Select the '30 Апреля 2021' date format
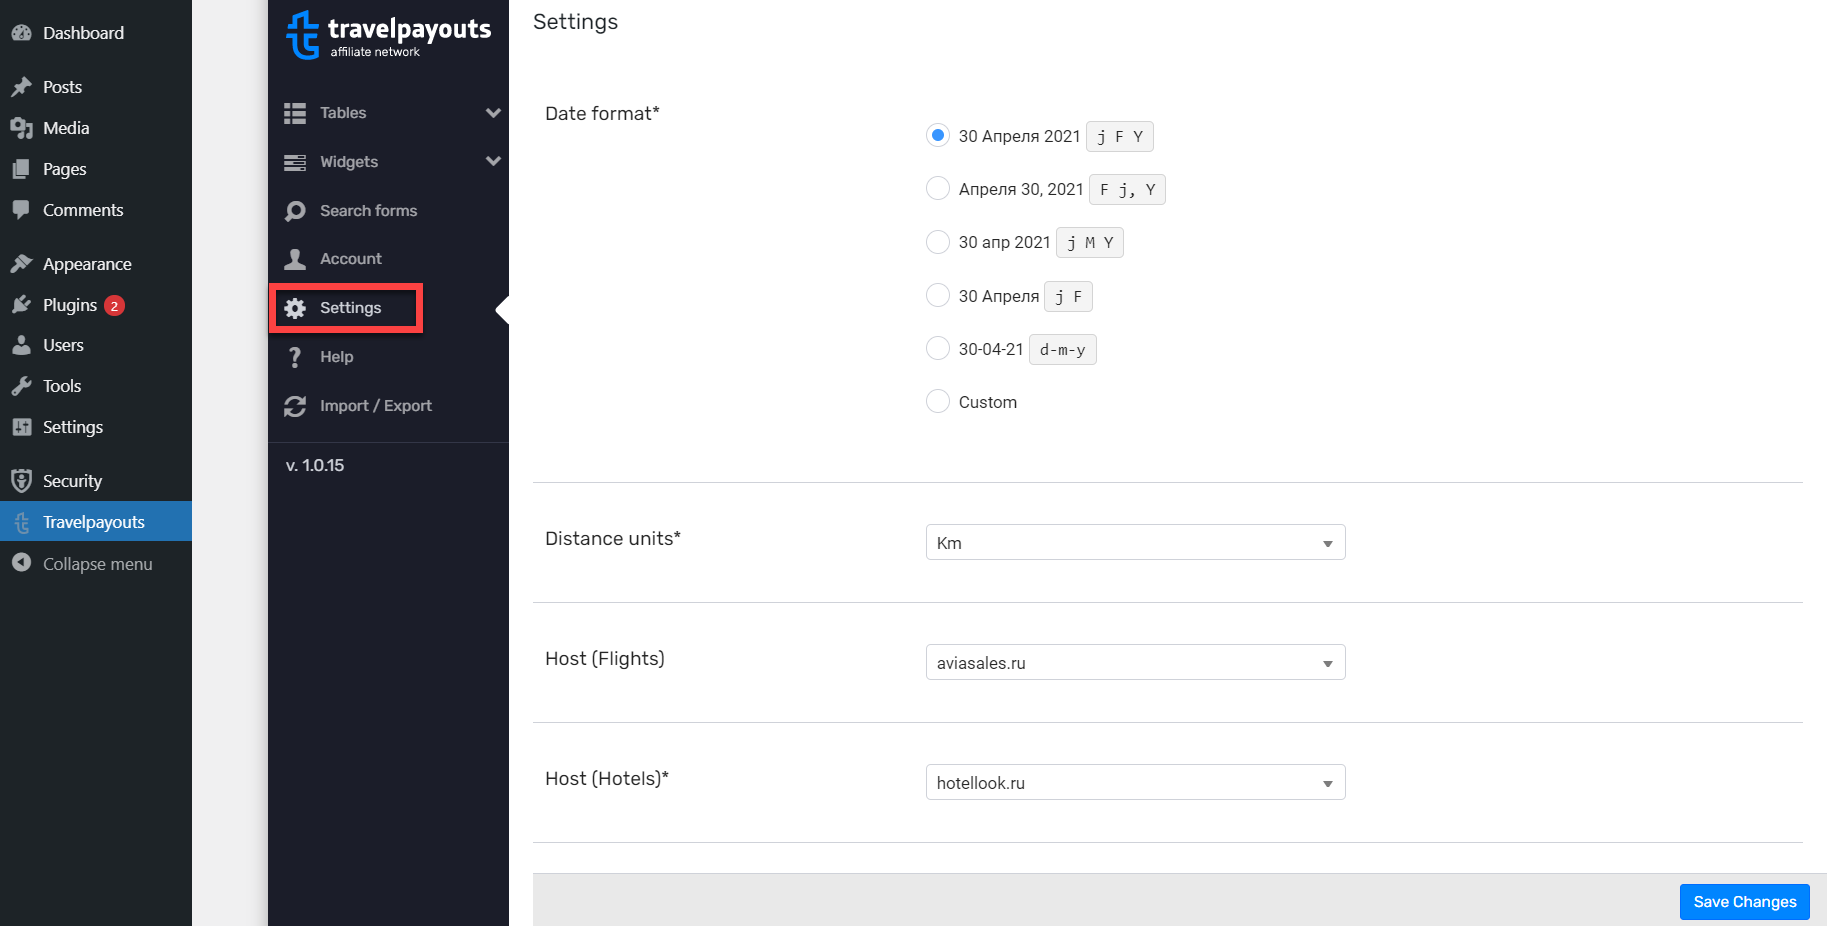1827x926 pixels. (x=938, y=135)
